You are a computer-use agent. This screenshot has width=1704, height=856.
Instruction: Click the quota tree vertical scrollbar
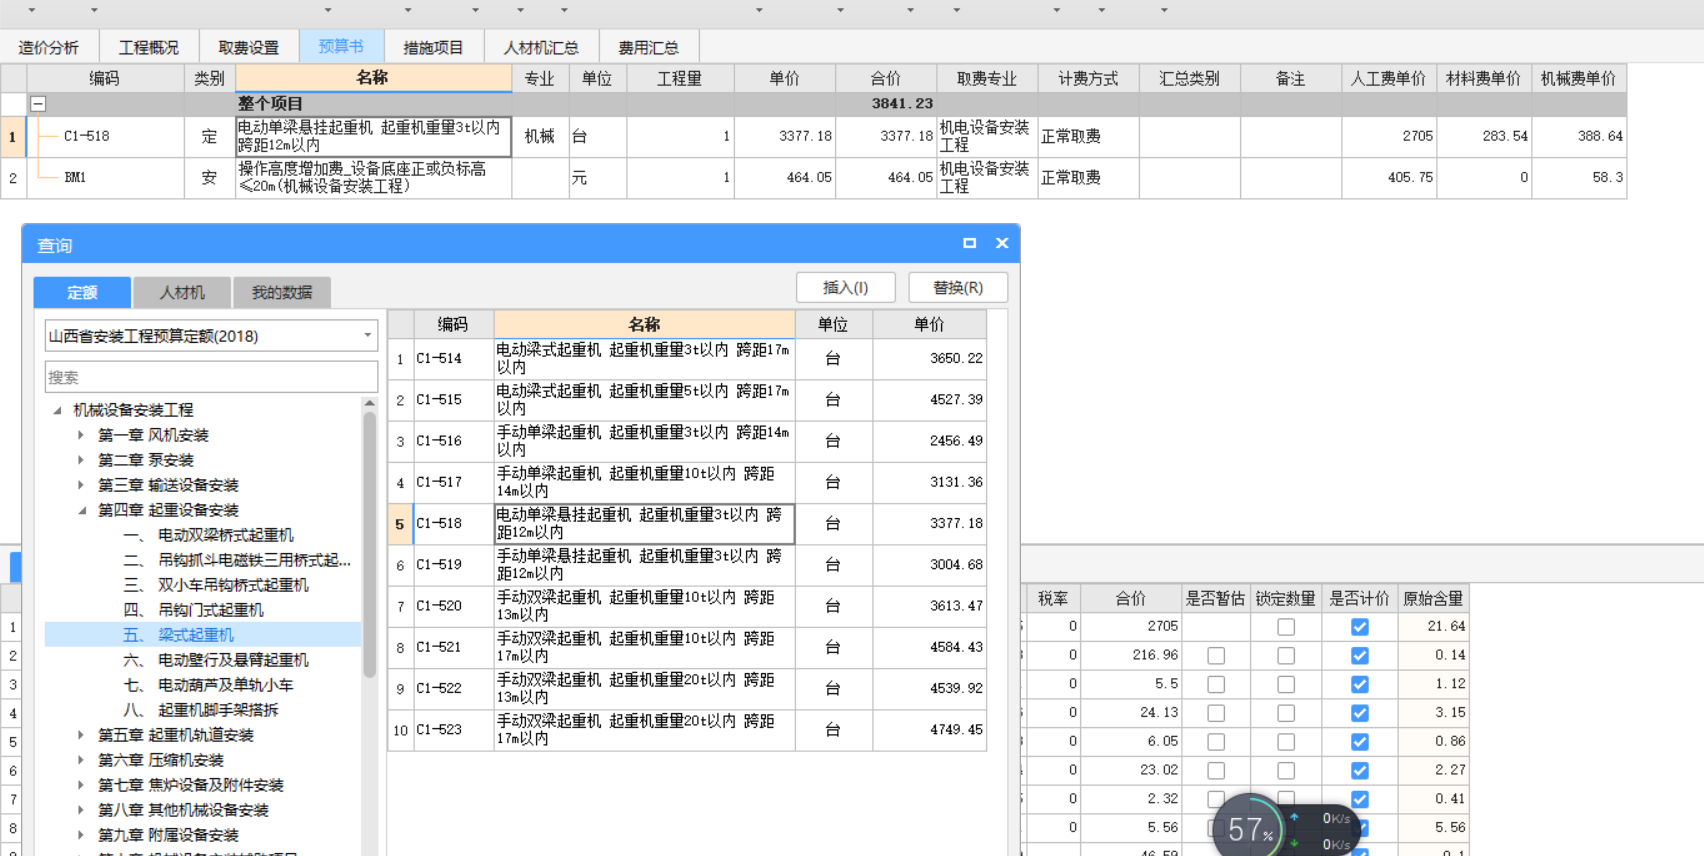click(369, 545)
